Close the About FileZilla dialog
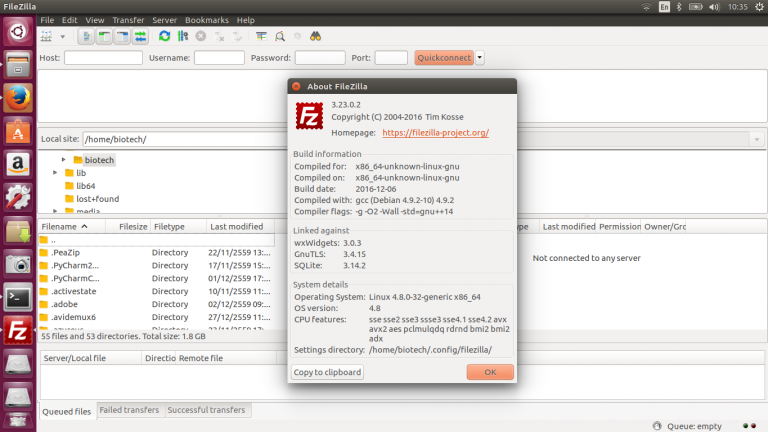Screen dimensions: 768x432 296,87
